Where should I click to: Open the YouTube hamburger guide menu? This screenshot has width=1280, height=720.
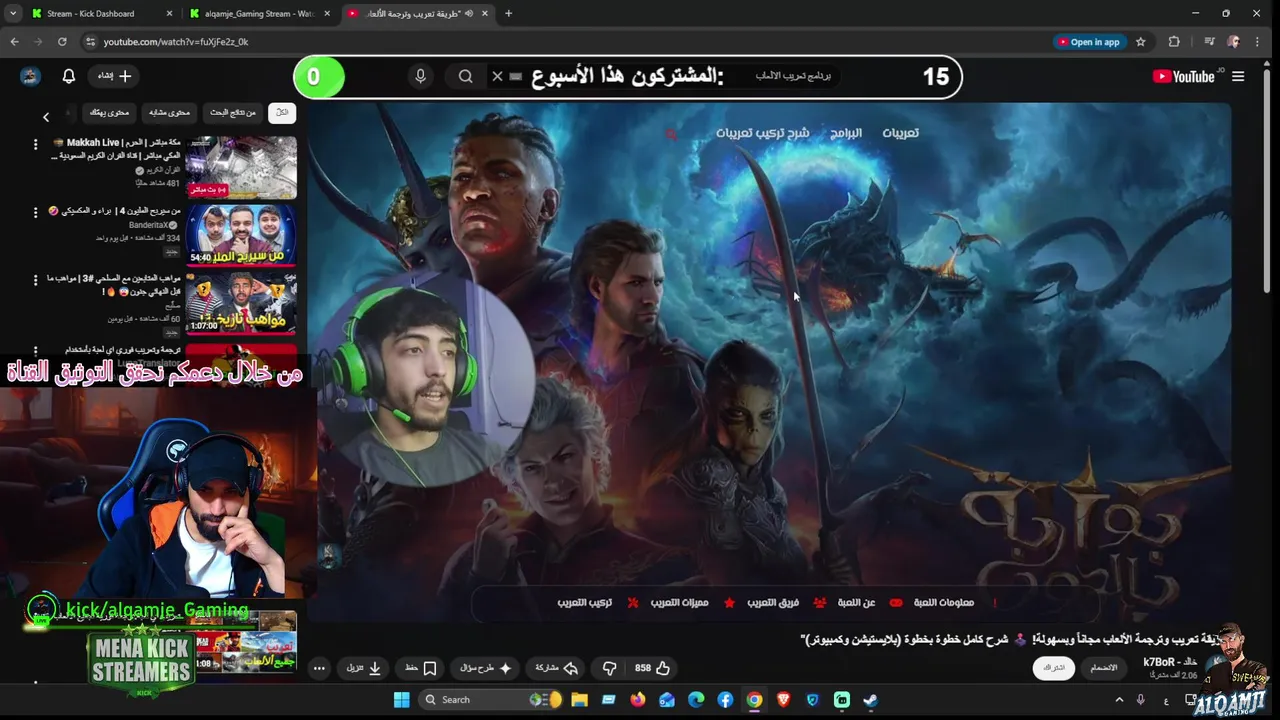click(x=1238, y=76)
